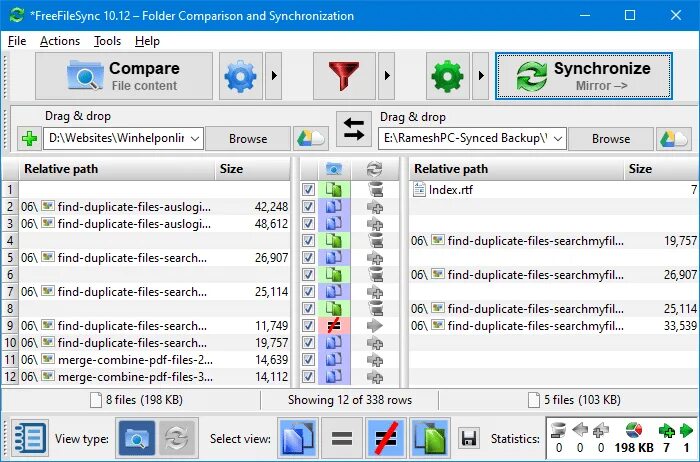The width and height of the screenshot is (700, 462).
Task: Click statistics data pie chart icon
Action: coord(633,430)
